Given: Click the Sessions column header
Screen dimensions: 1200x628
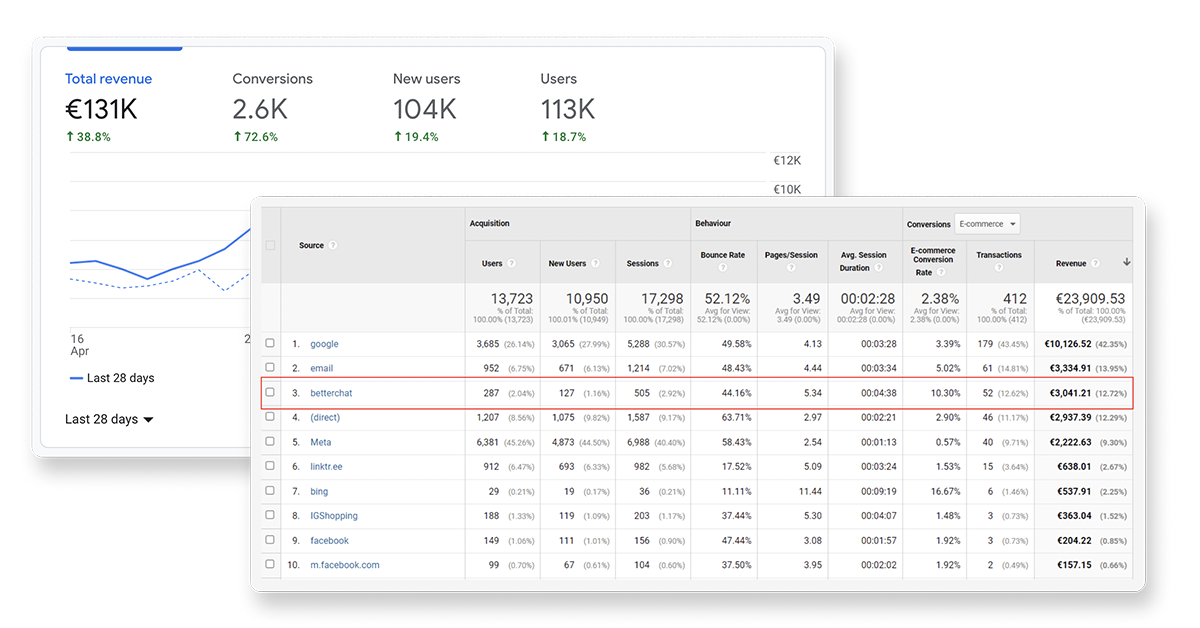Looking at the screenshot, I should 643,264.
